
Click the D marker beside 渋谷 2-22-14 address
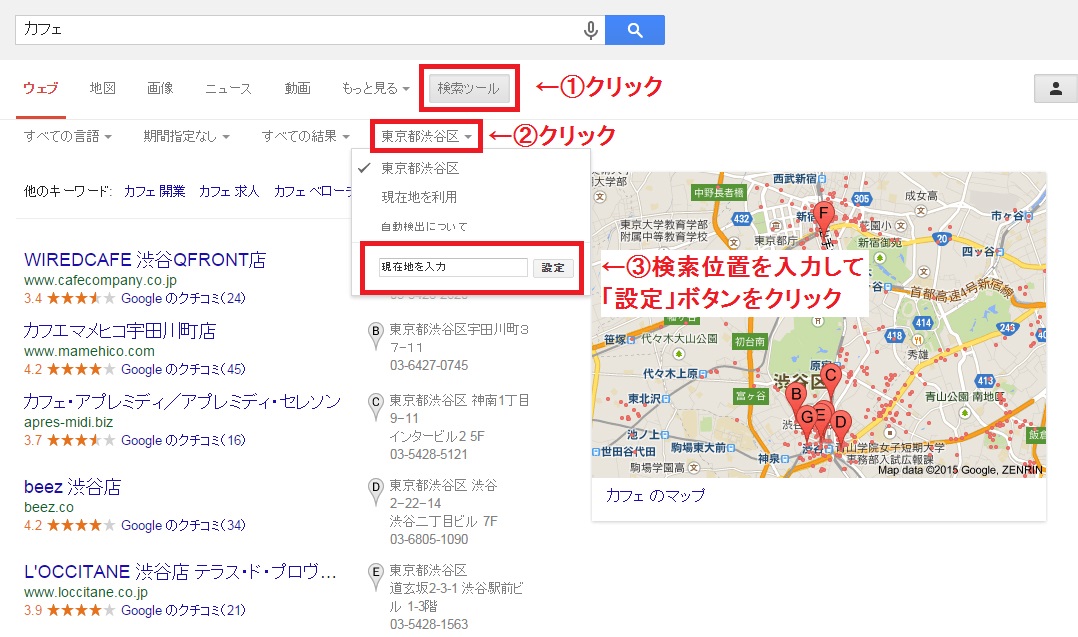pos(375,491)
